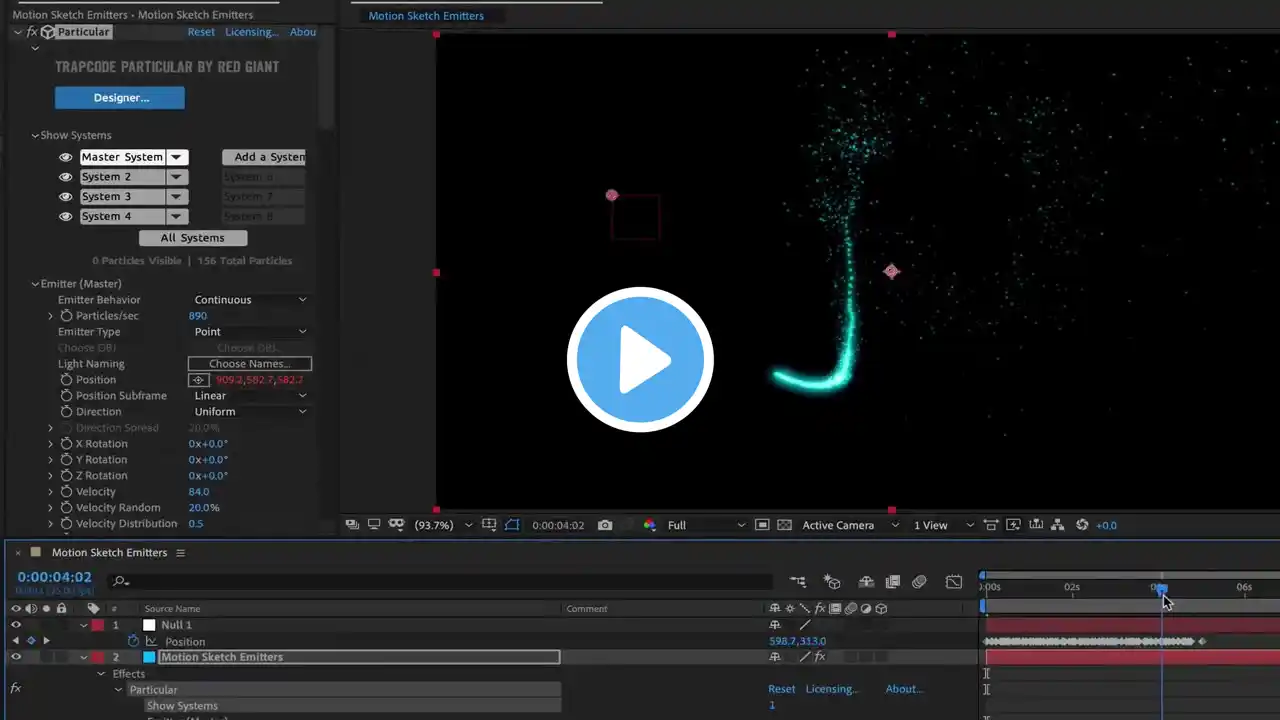1280x720 pixels.
Task: Click the Choose Names button for Light Naming
Action: click(x=250, y=364)
